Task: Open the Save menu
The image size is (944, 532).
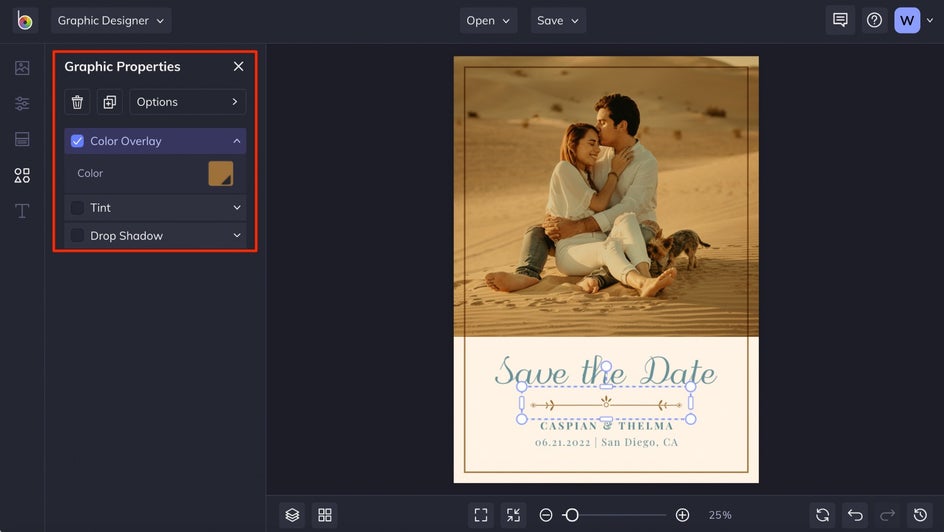Action: [x=558, y=20]
